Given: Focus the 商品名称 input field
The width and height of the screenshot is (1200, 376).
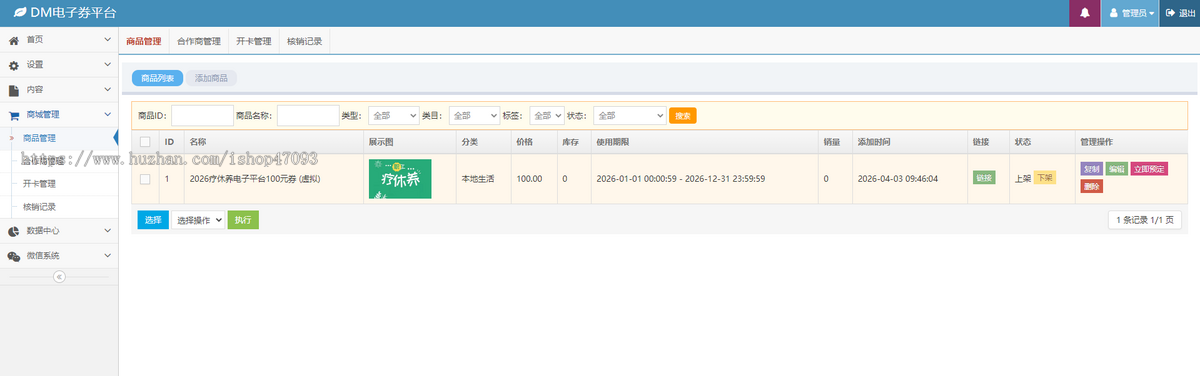Looking at the screenshot, I should coord(308,116).
